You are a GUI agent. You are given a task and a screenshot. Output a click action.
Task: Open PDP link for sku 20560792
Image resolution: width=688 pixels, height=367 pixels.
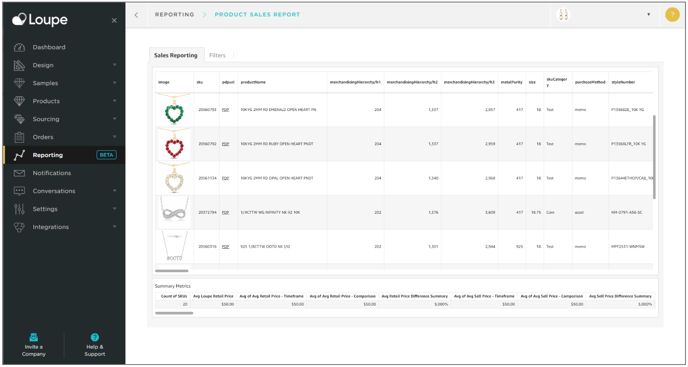(x=226, y=144)
